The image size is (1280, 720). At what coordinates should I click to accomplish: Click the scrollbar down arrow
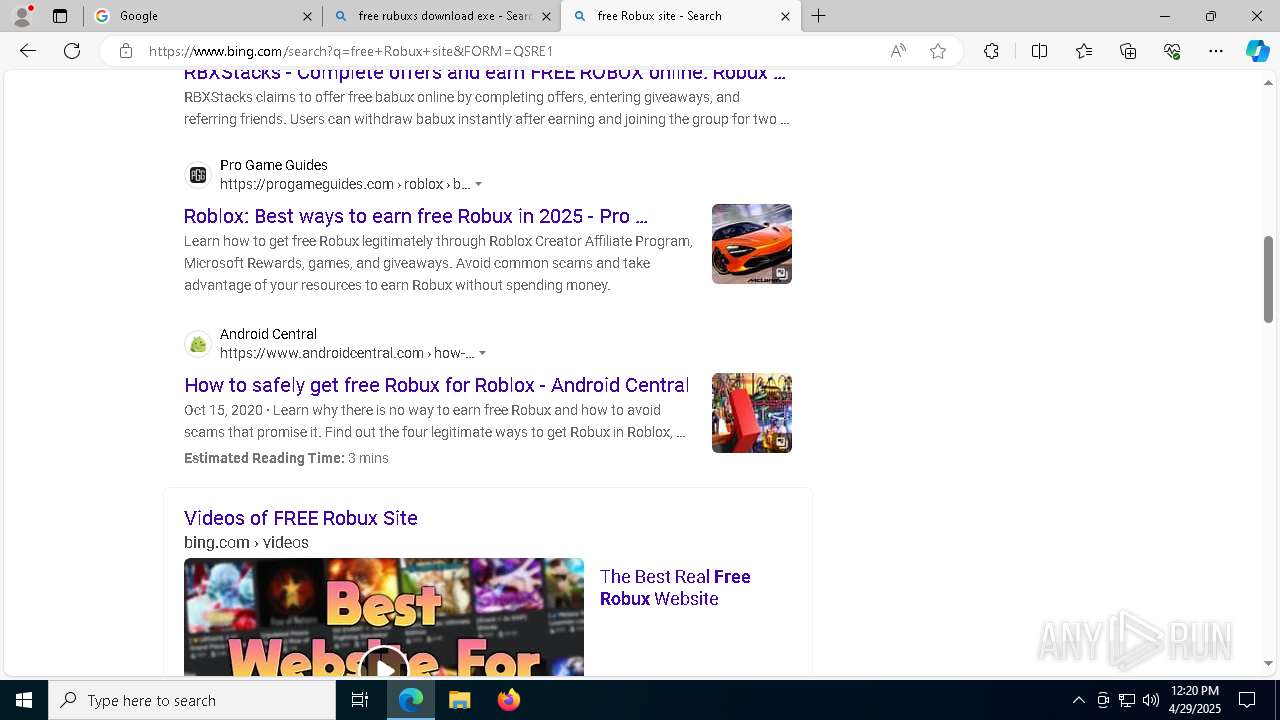[x=1268, y=663]
